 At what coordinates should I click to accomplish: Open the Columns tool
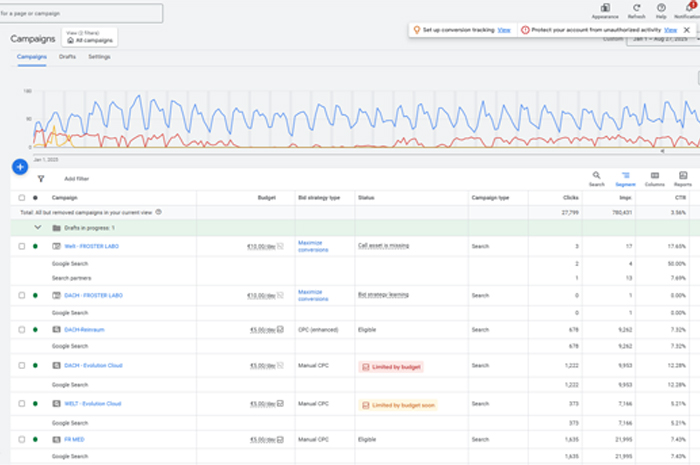click(x=654, y=178)
